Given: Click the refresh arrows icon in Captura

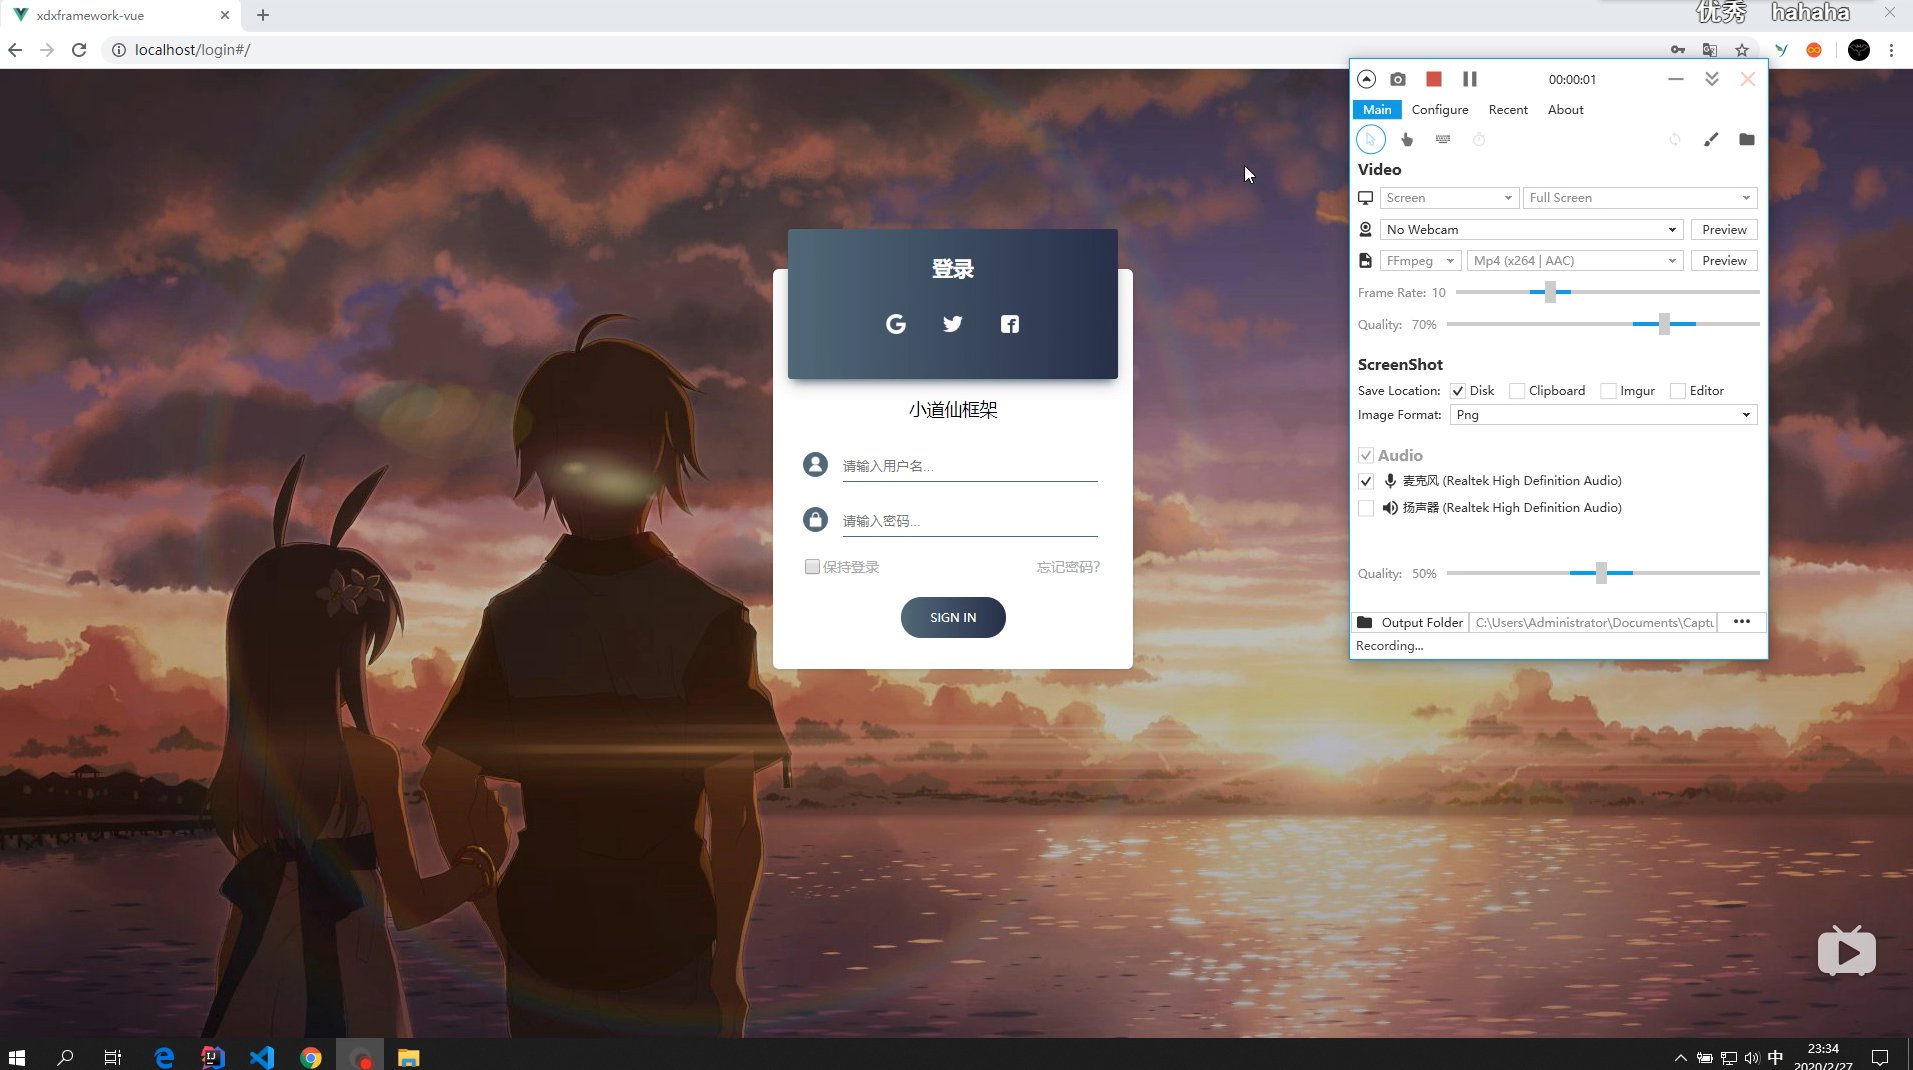Looking at the screenshot, I should (1675, 139).
